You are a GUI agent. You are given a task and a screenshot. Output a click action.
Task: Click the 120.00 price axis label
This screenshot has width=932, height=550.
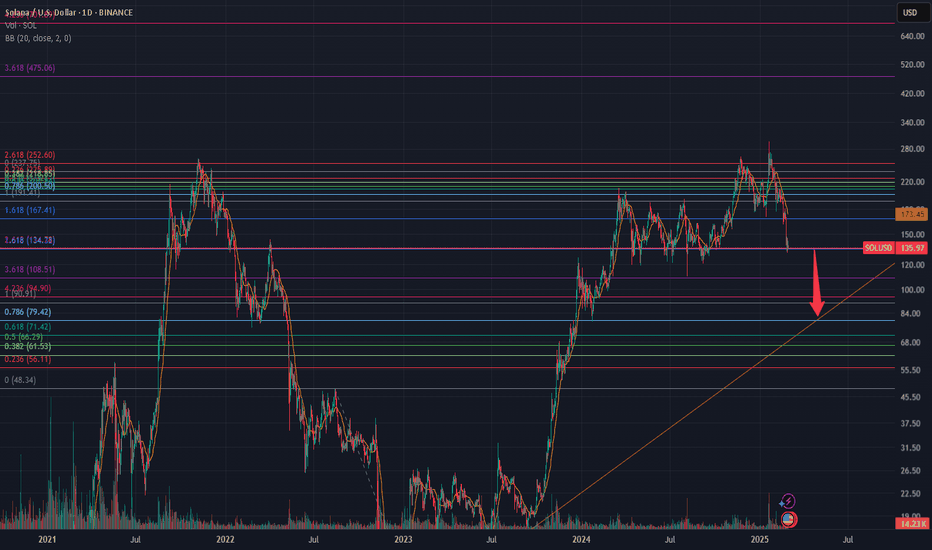912,265
